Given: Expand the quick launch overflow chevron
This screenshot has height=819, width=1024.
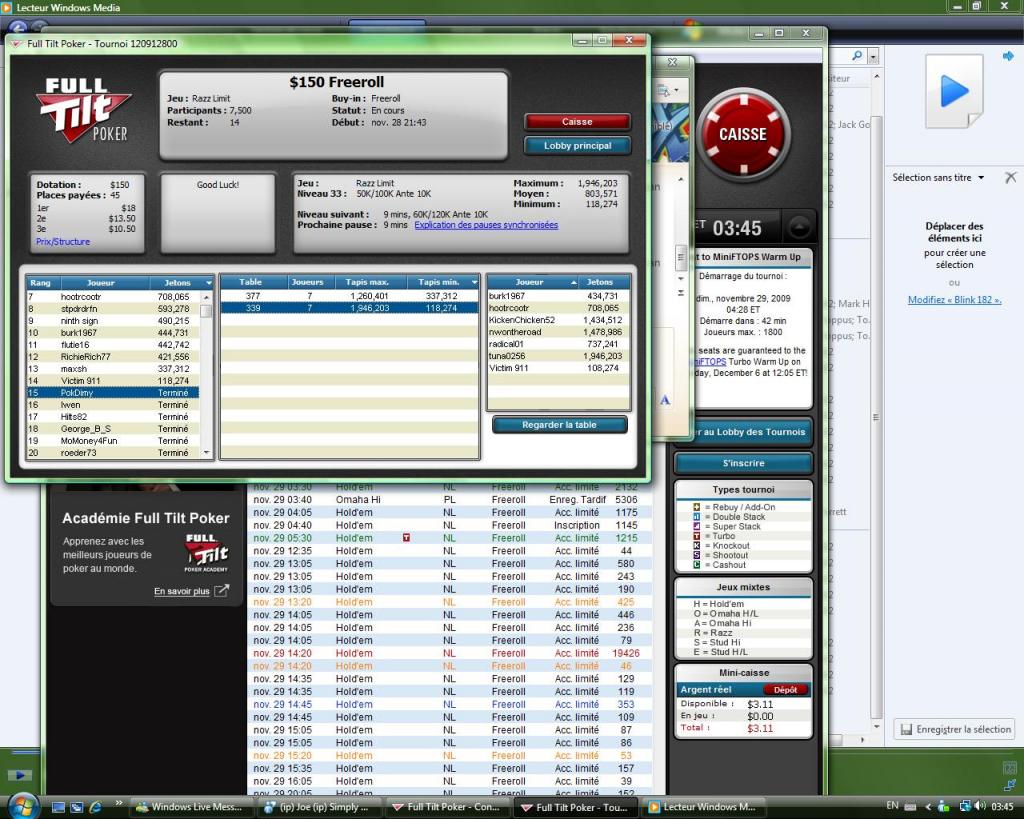Looking at the screenshot, I should [x=118, y=803].
